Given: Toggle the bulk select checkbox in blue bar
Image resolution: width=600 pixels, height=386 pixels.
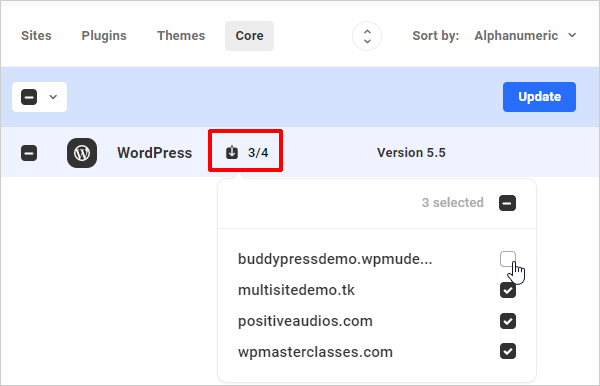Looking at the screenshot, I should 29,97.
